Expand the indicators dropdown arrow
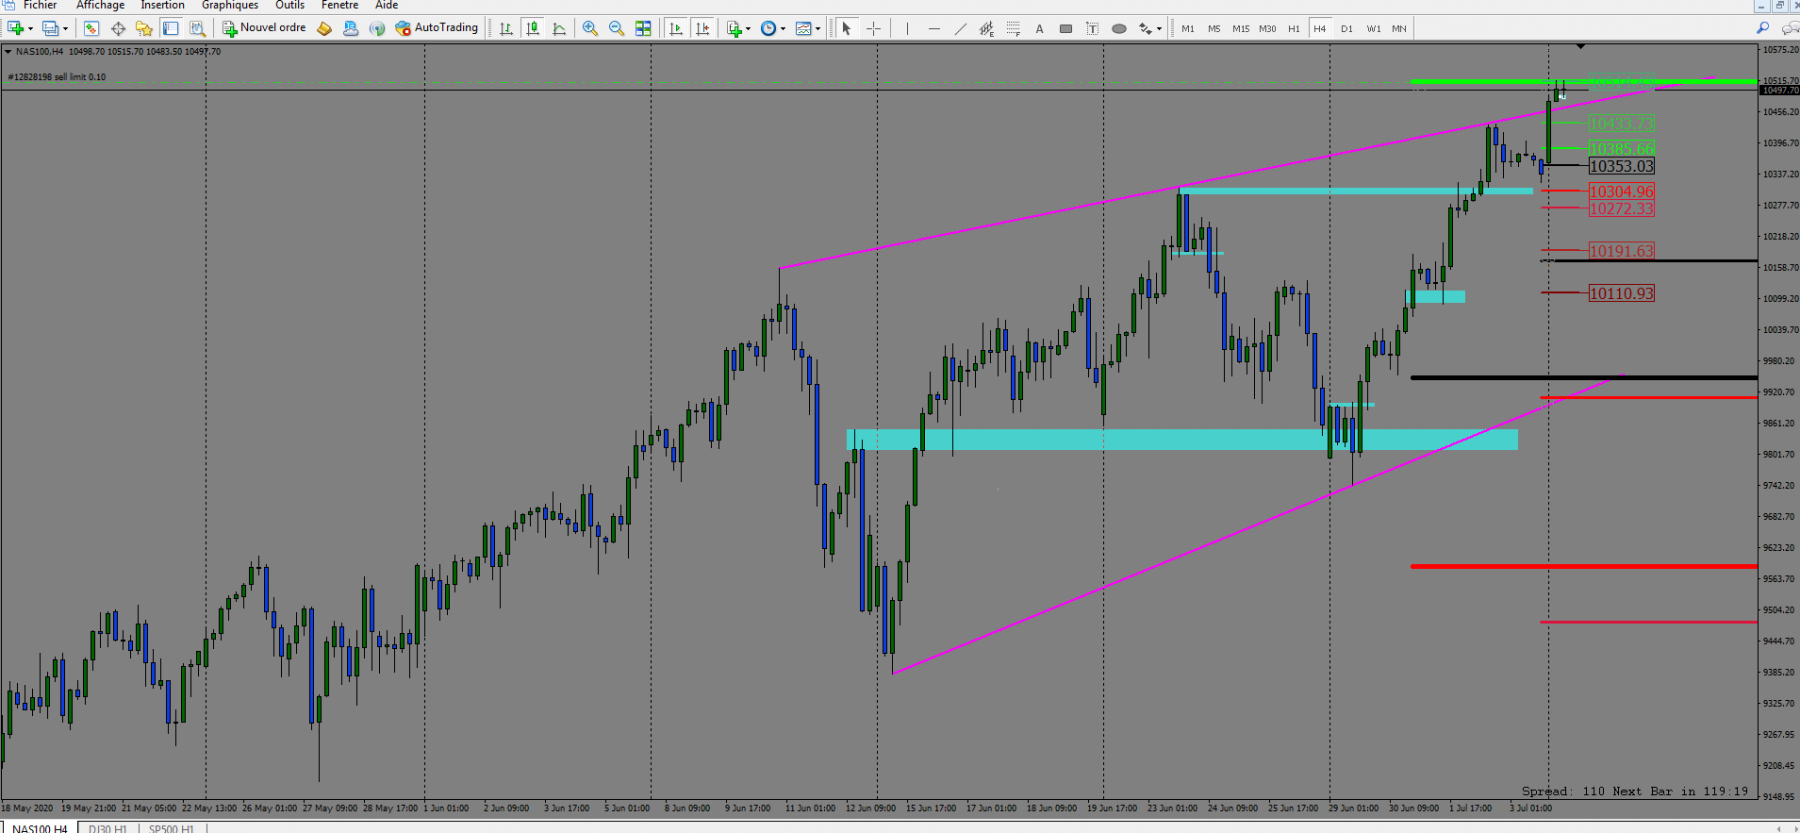This screenshot has width=1800, height=833. click(x=749, y=29)
